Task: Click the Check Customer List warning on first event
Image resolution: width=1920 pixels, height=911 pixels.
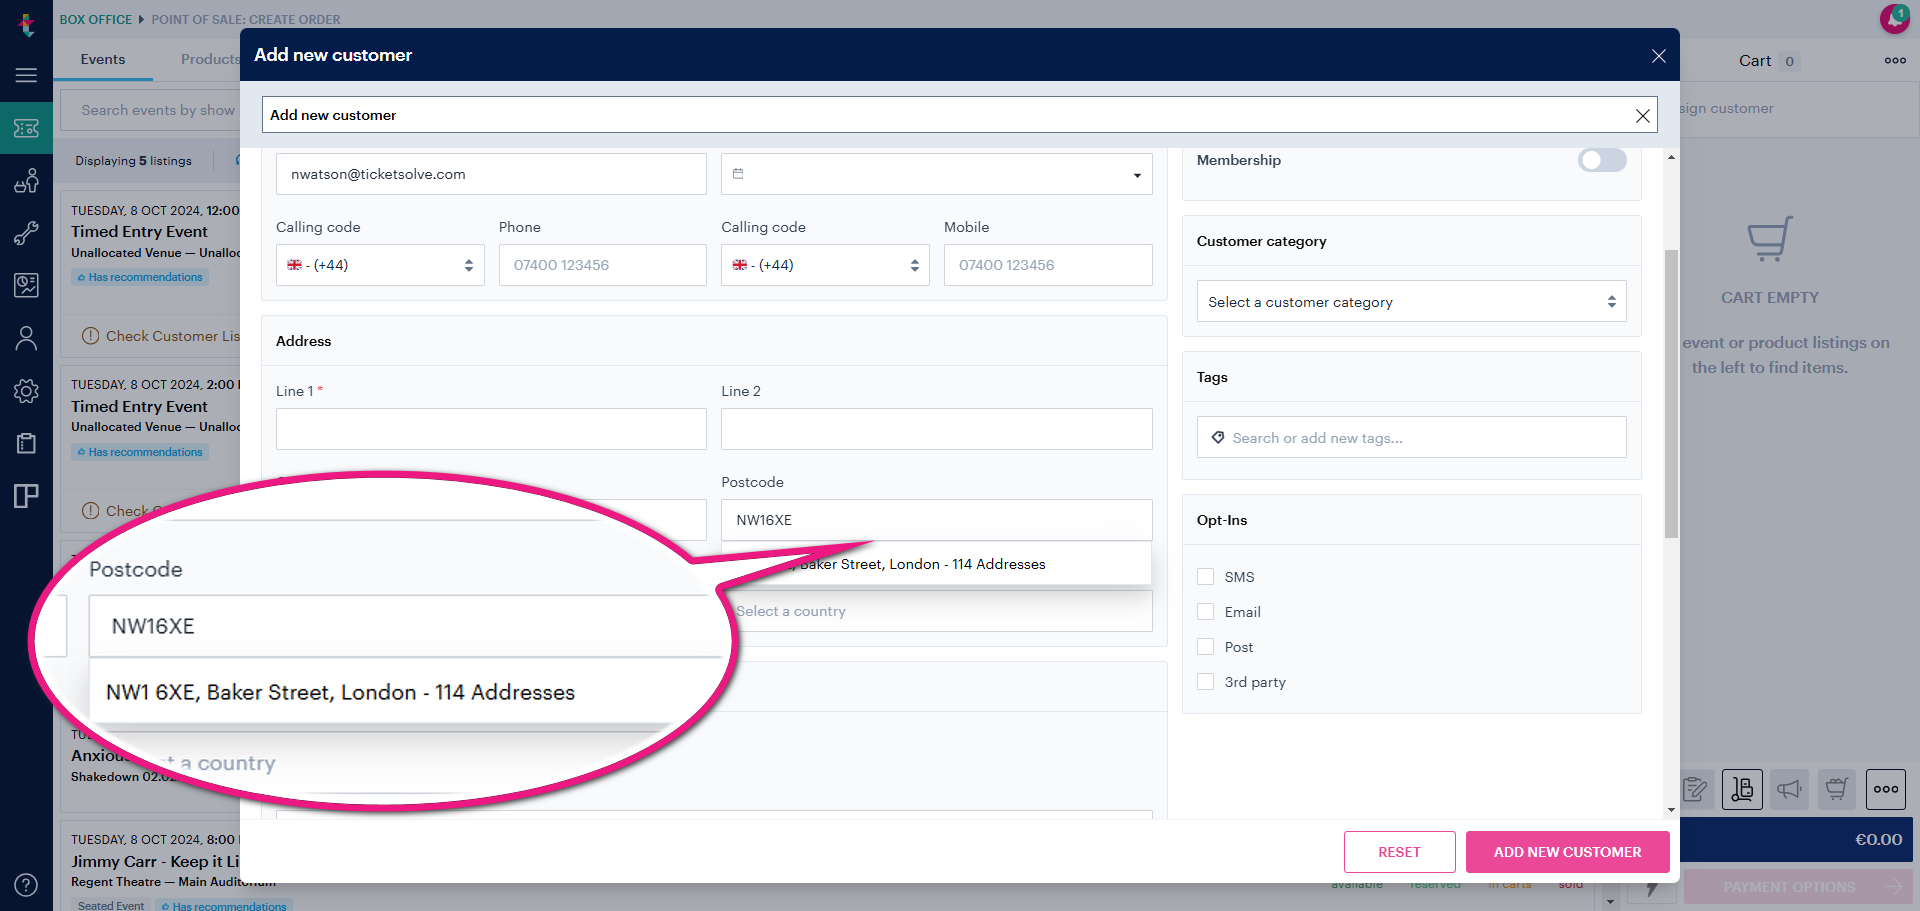Action: pos(160,336)
